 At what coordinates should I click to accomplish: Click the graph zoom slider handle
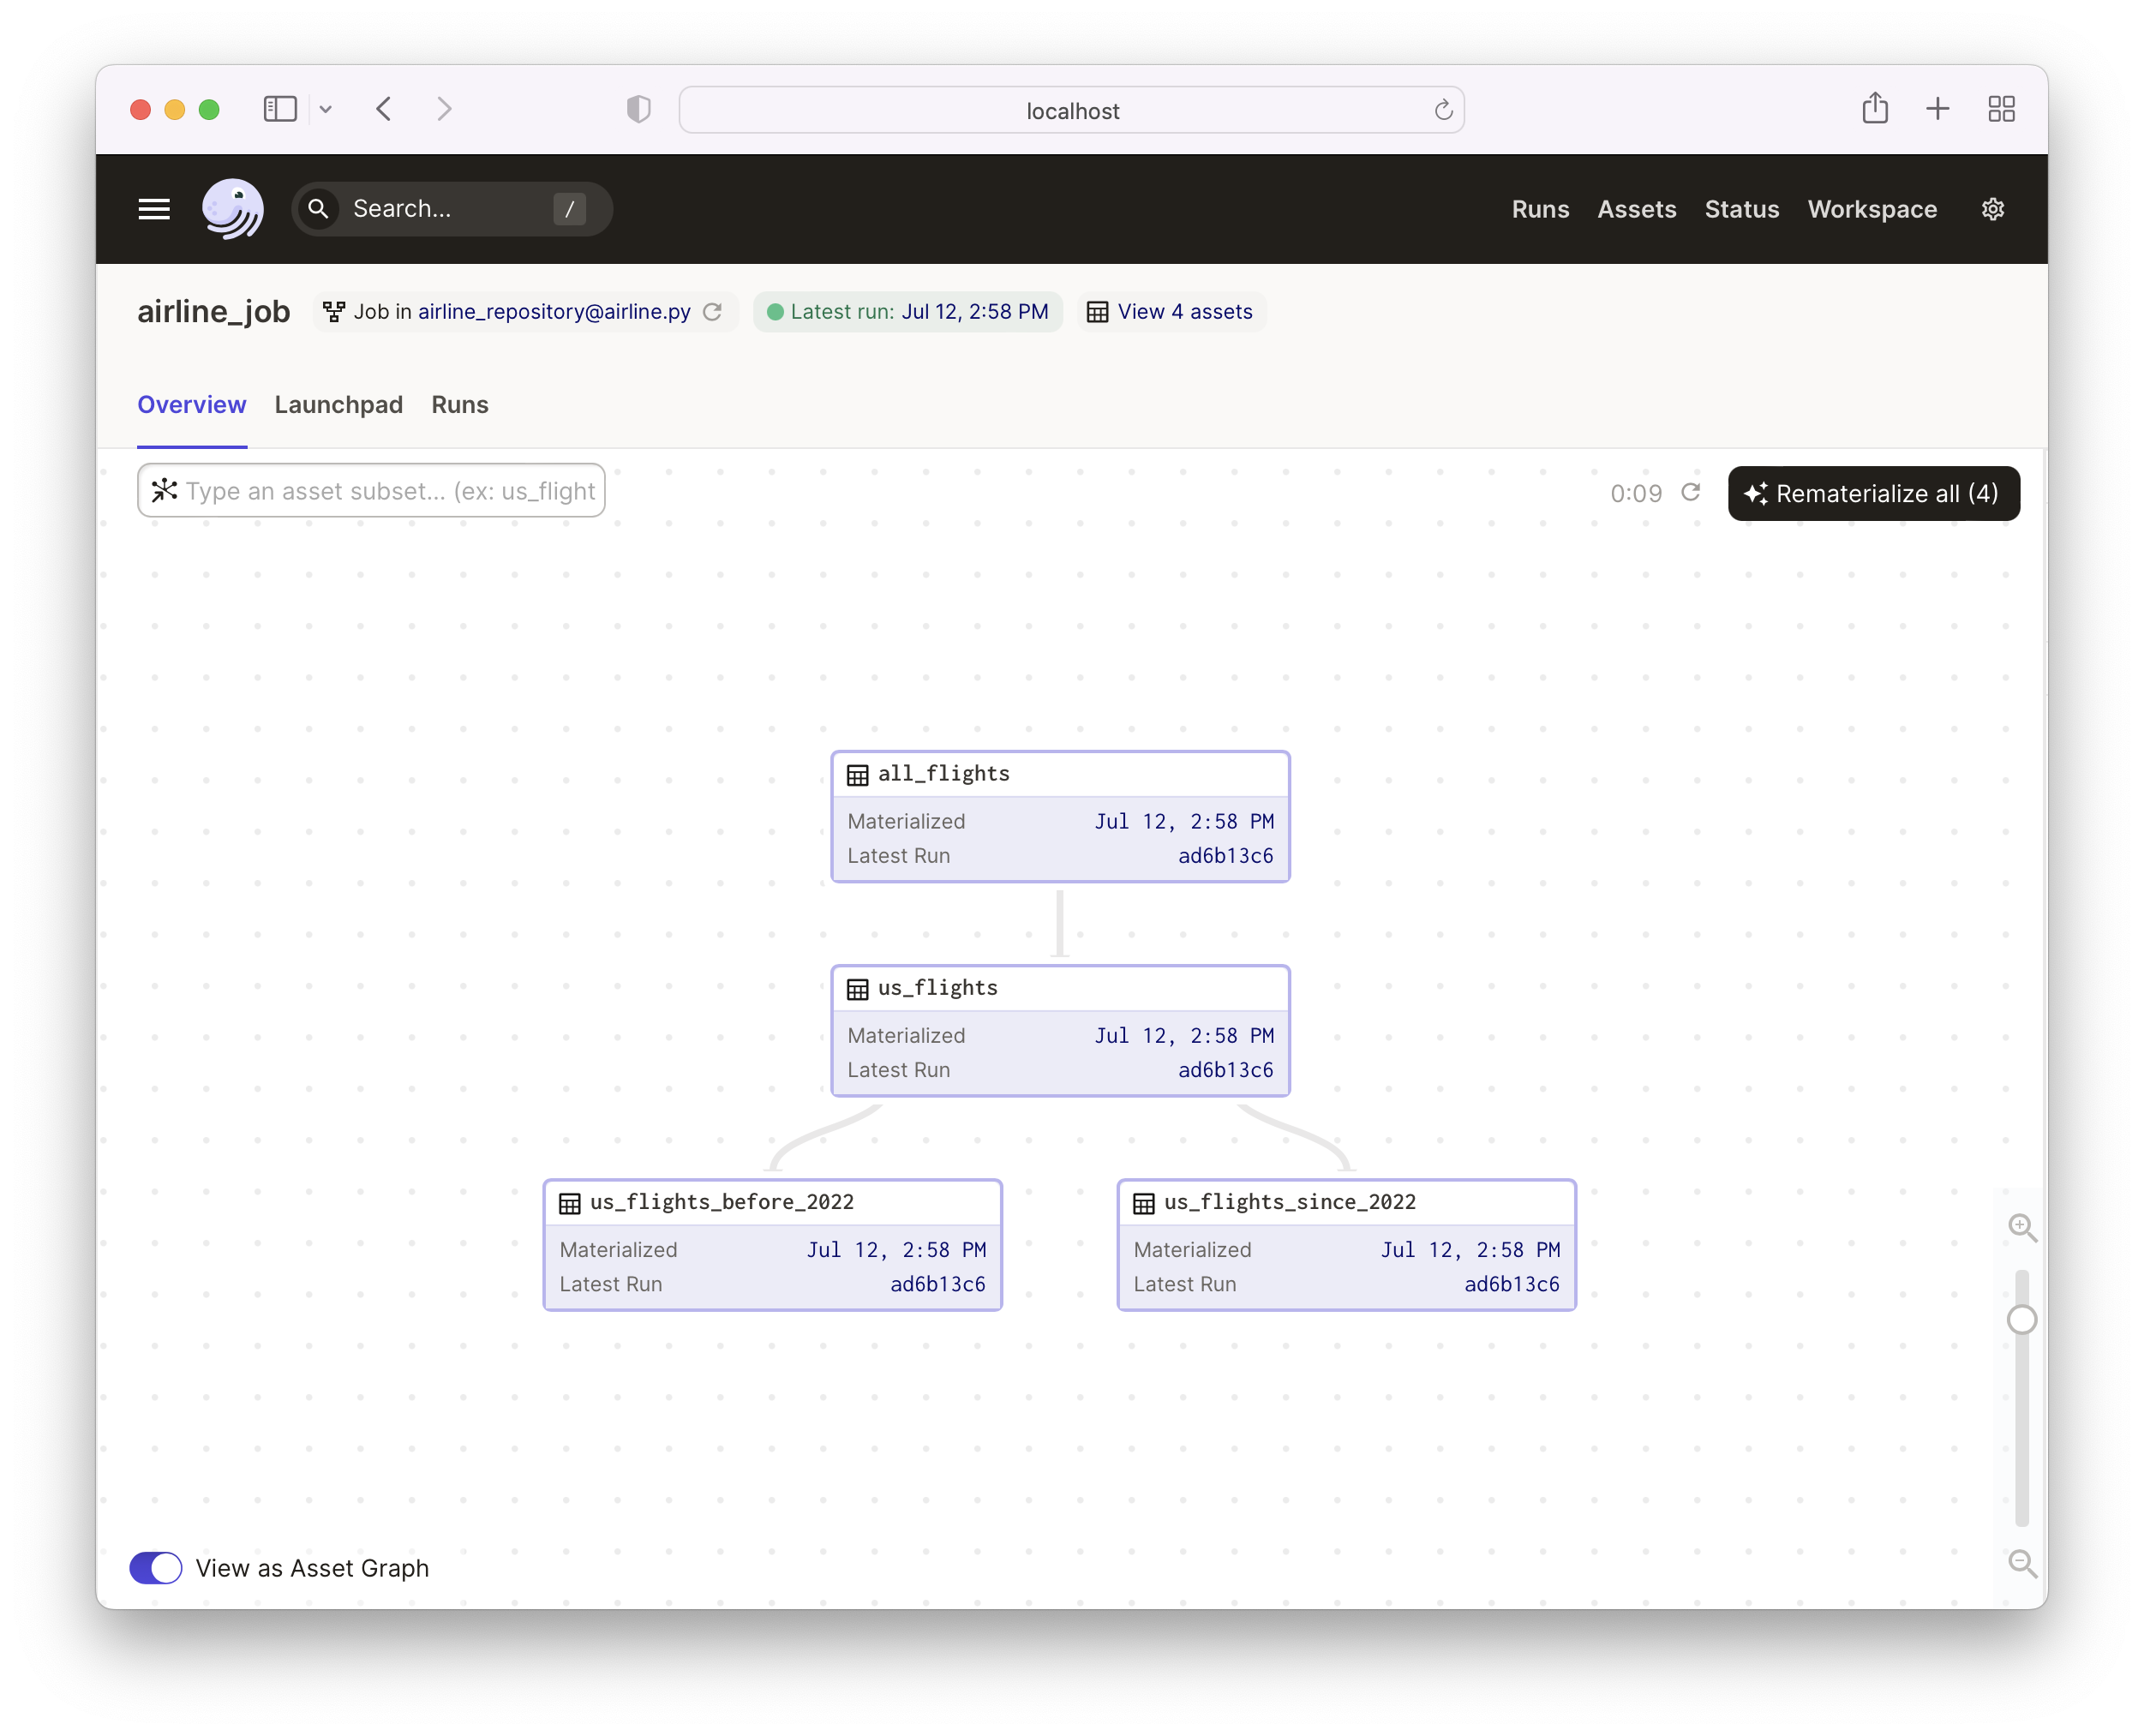pos(2022,1320)
